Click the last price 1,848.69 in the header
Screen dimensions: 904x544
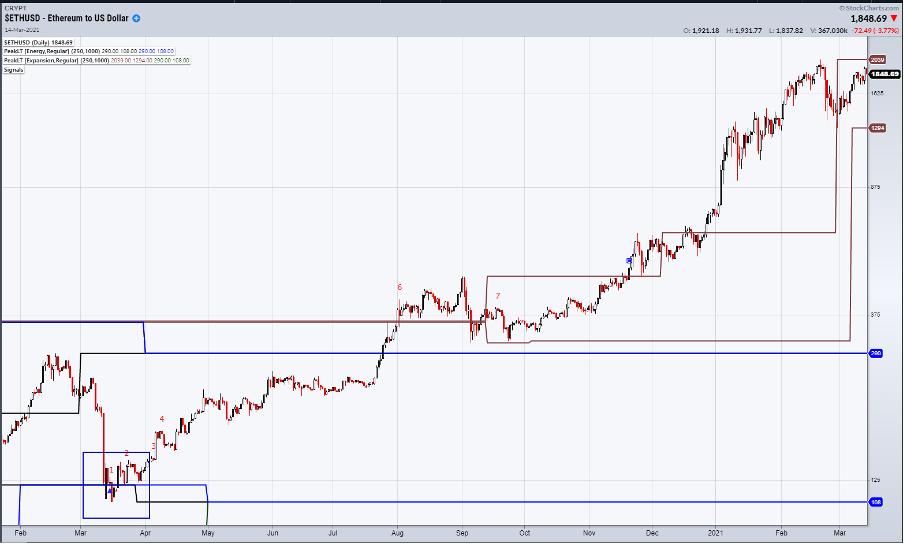(x=869, y=19)
